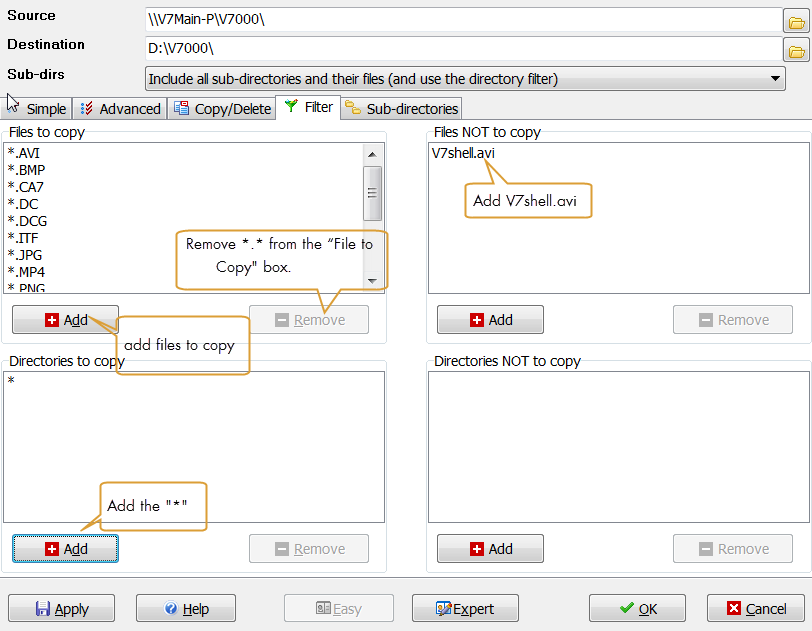Image resolution: width=812 pixels, height=631 pixels.
Task: Open the Advanced tab
Action: [x=120, y=109]
